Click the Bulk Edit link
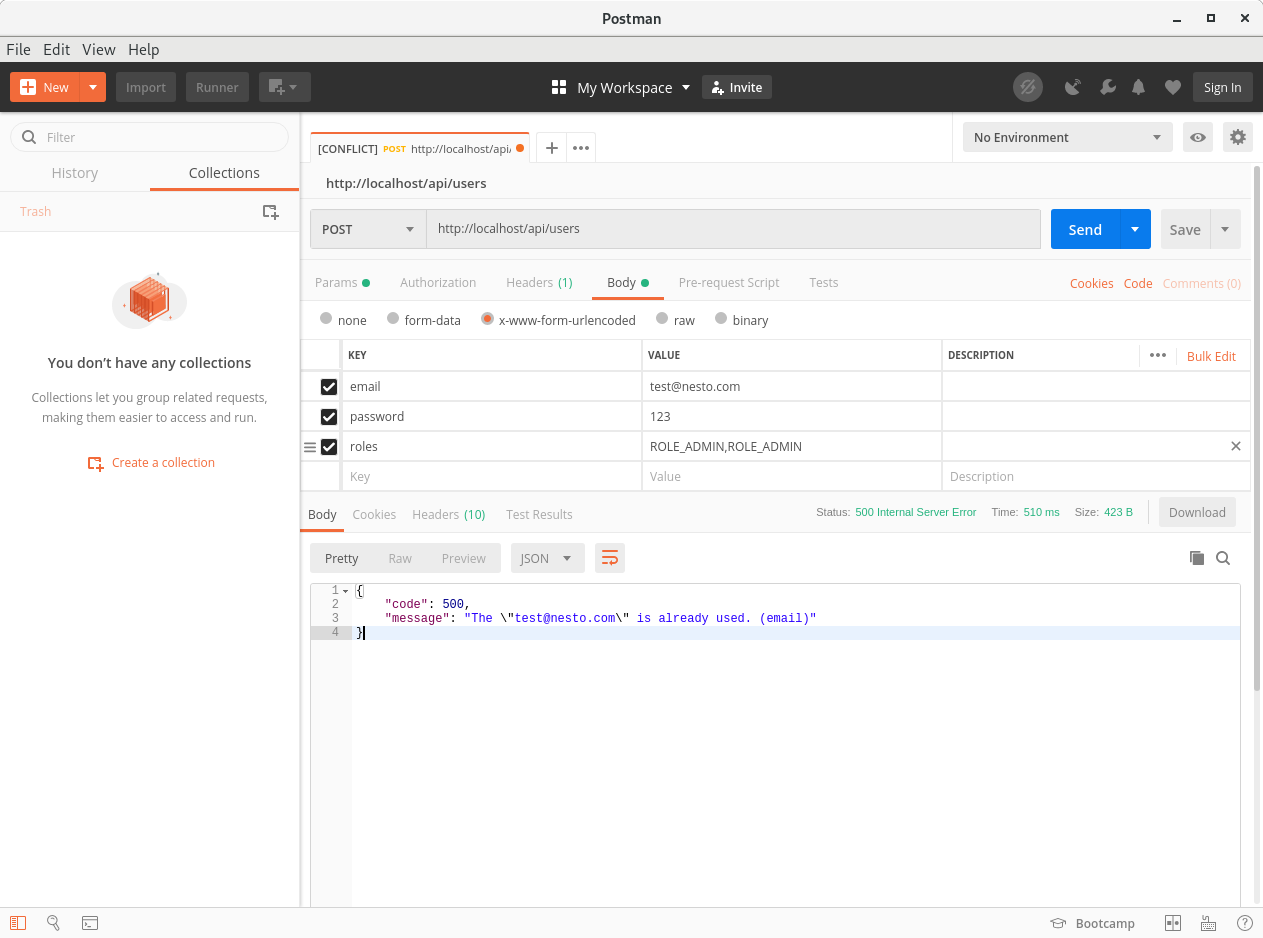This screenshot has width=1263, height=938. pyautogui.click(x=1211, y=356)
